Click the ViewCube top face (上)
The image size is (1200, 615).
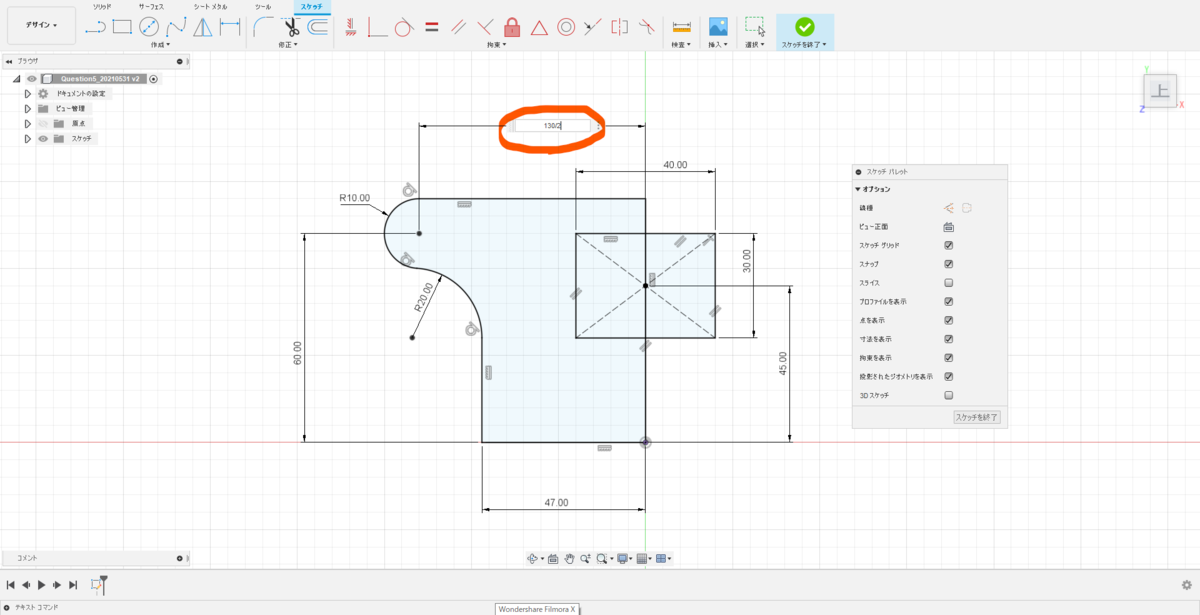(1160, 92)
